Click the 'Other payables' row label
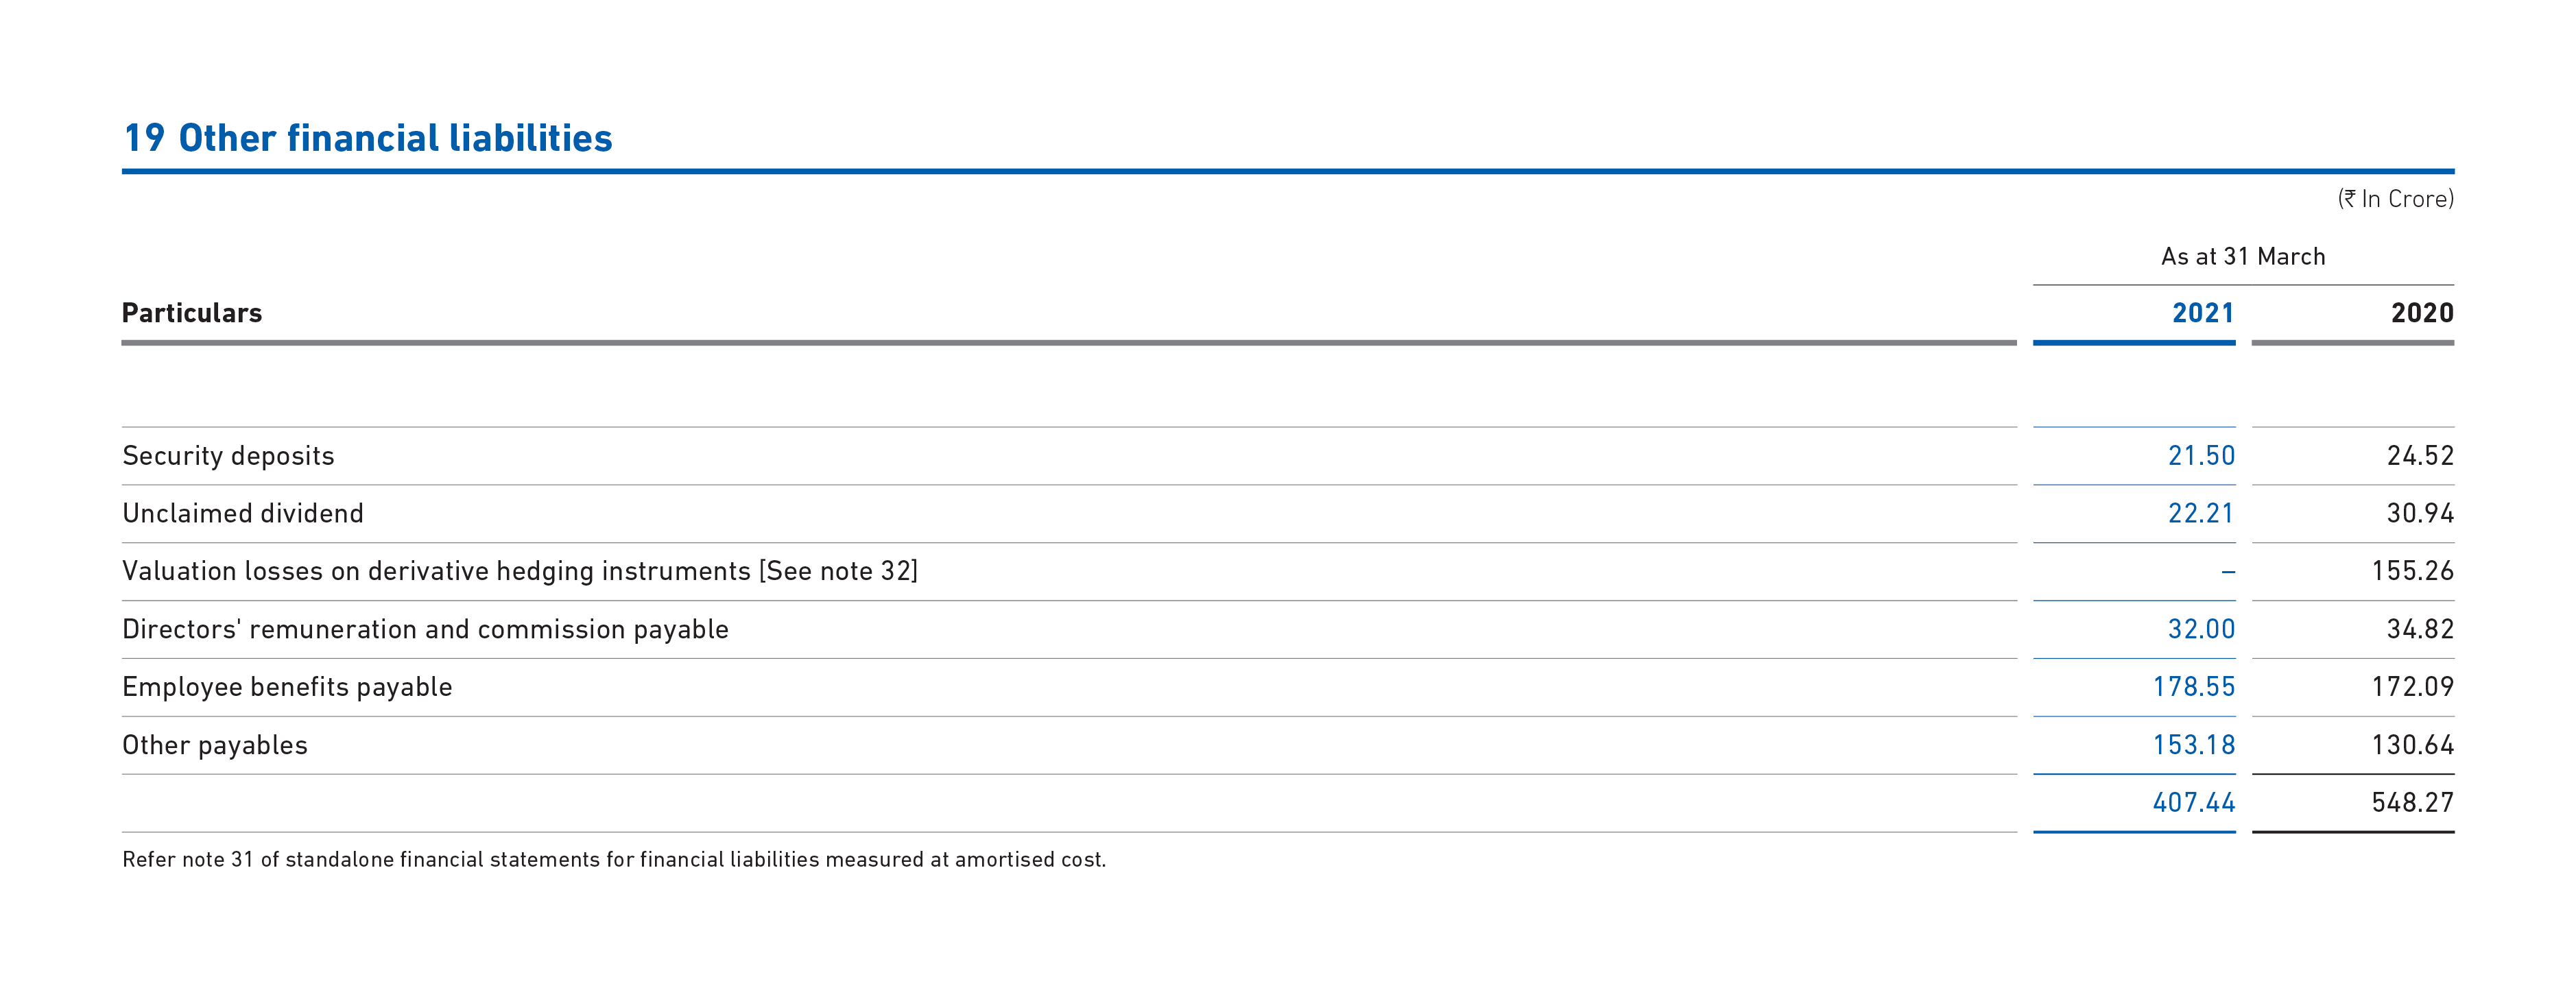The width and height of the screenshot is (2576, 988). click(215, 745)
